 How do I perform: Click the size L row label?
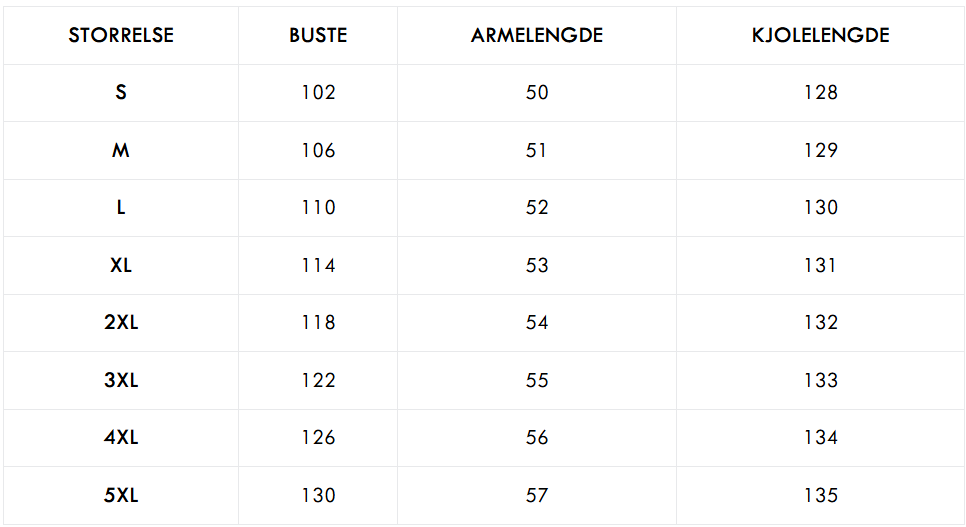[x=121, y=207]
